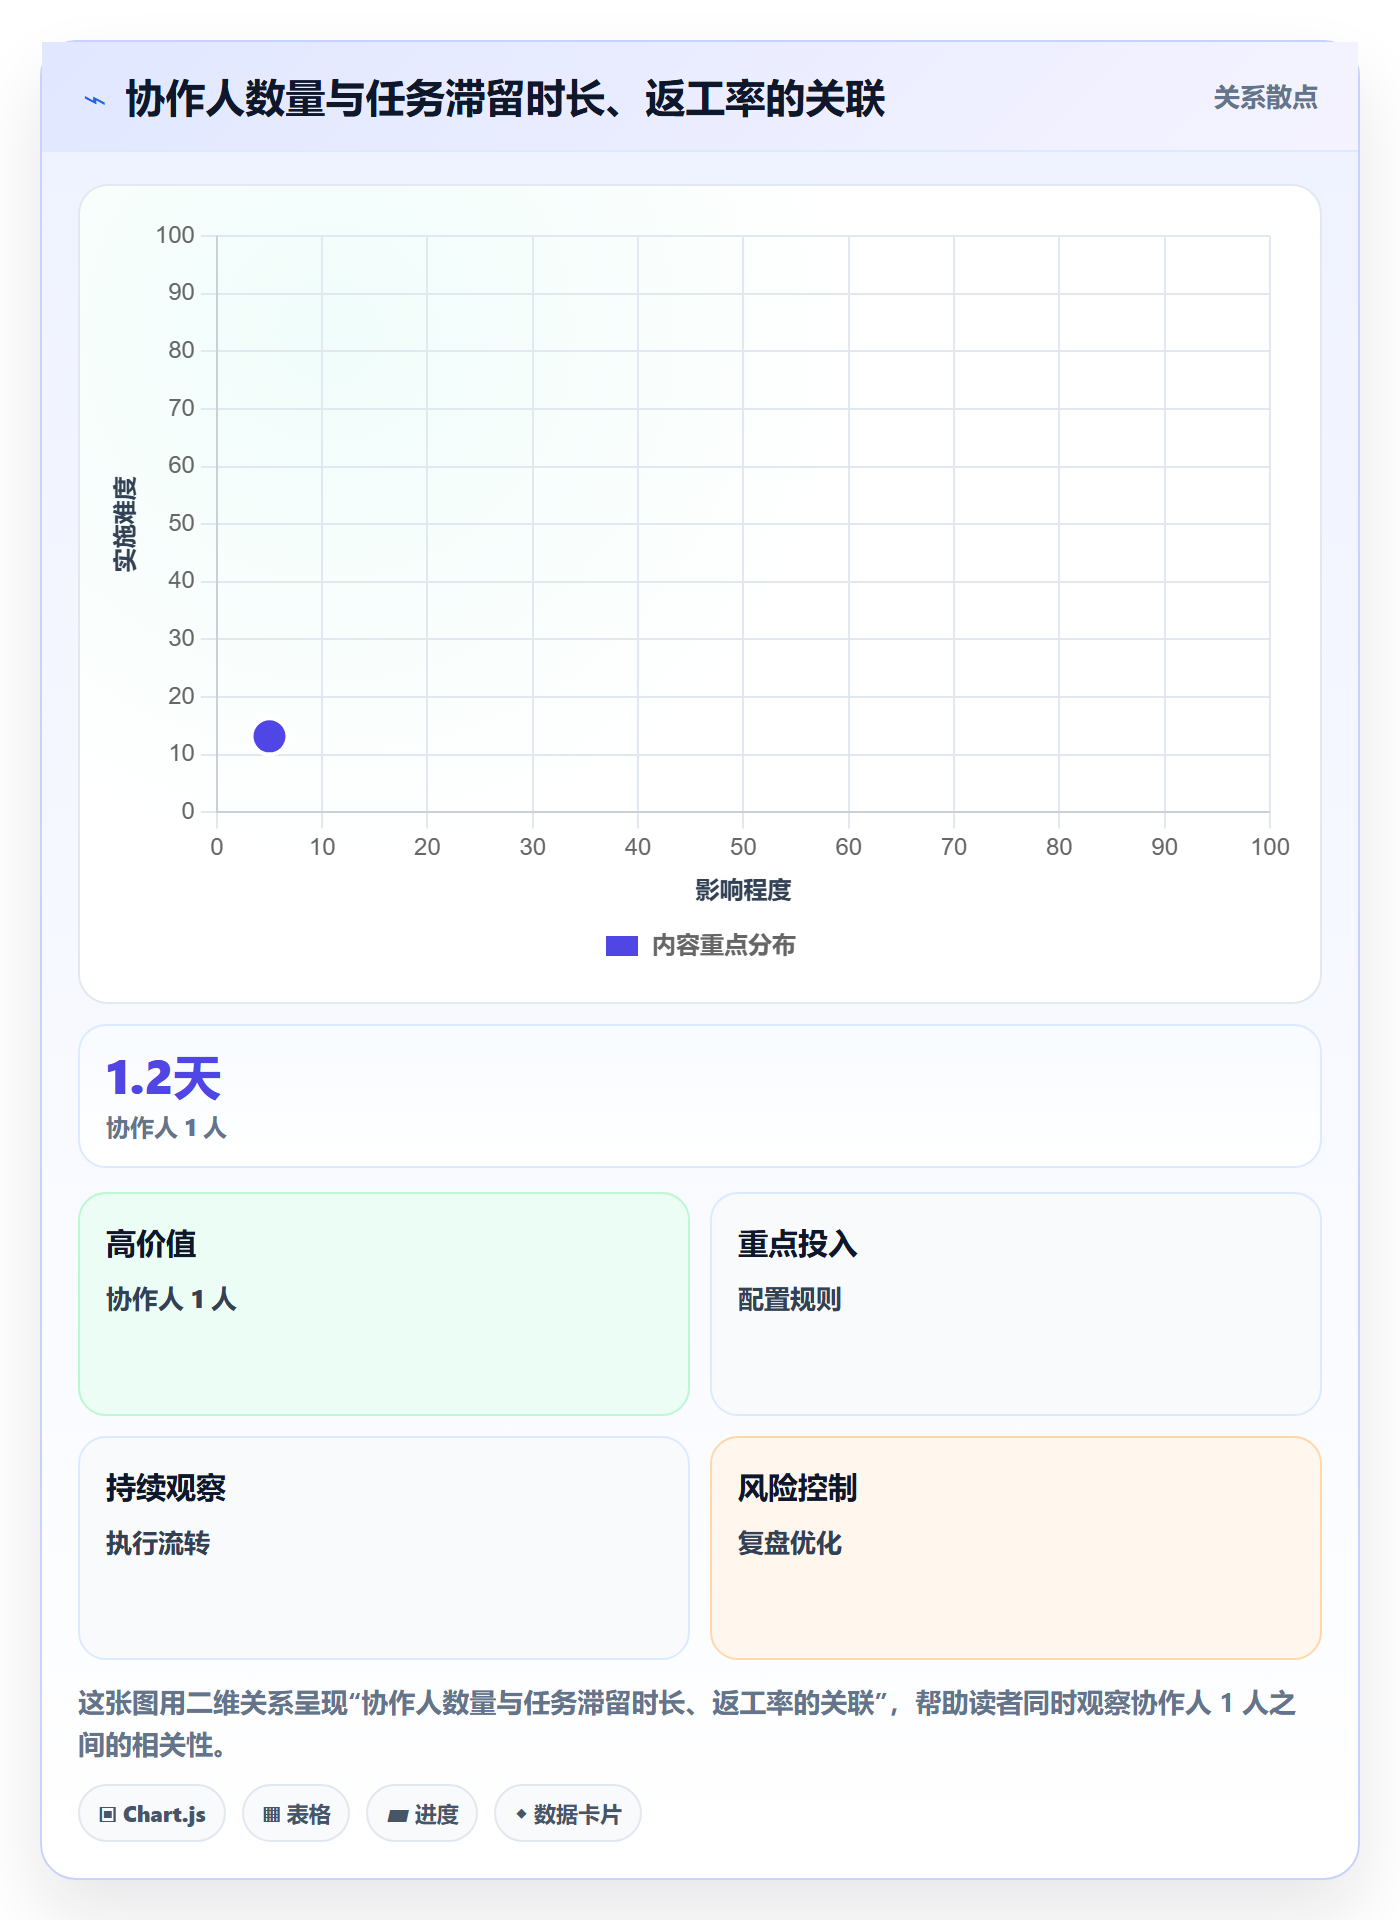
Task: Select the "Chart.js" tag
Action: (x=152, y=1814)
